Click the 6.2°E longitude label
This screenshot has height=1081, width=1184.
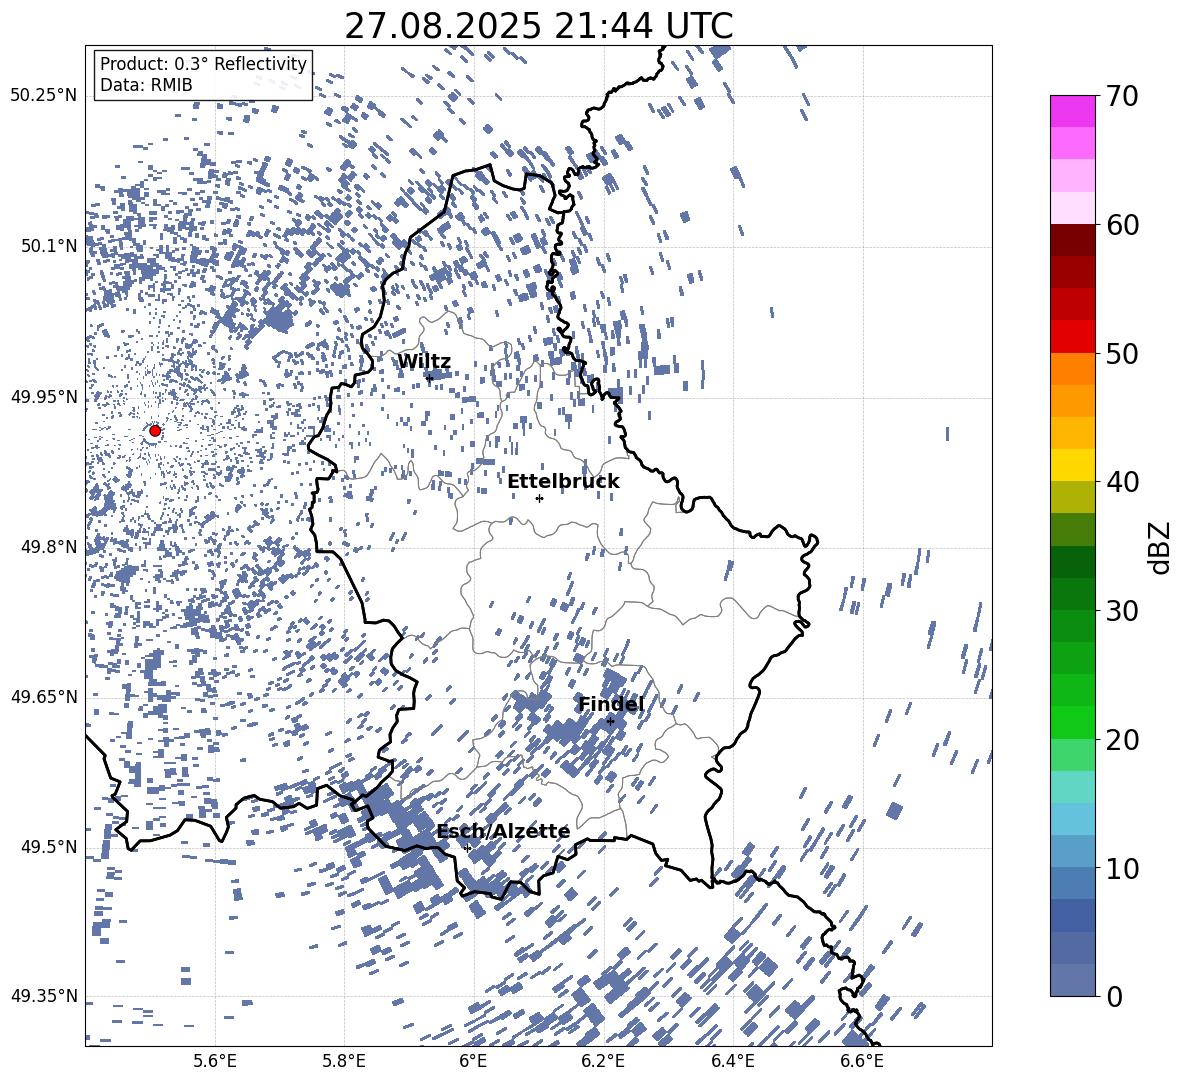[603, 1061]
